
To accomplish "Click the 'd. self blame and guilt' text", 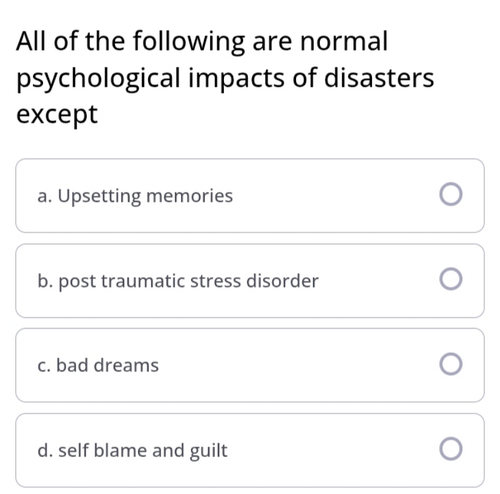I will point(132,451).
